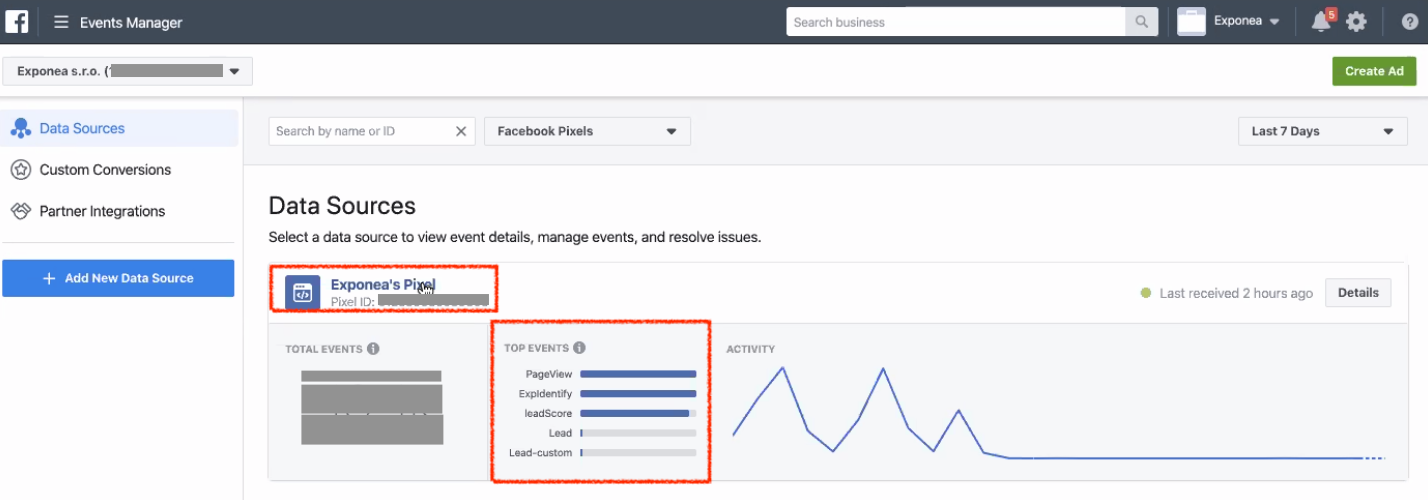Image resolution: width=1428 pixels, height=500 pixels.
Task: Open the Last 7 Days date dropdown
Action: pos(1322,131)
